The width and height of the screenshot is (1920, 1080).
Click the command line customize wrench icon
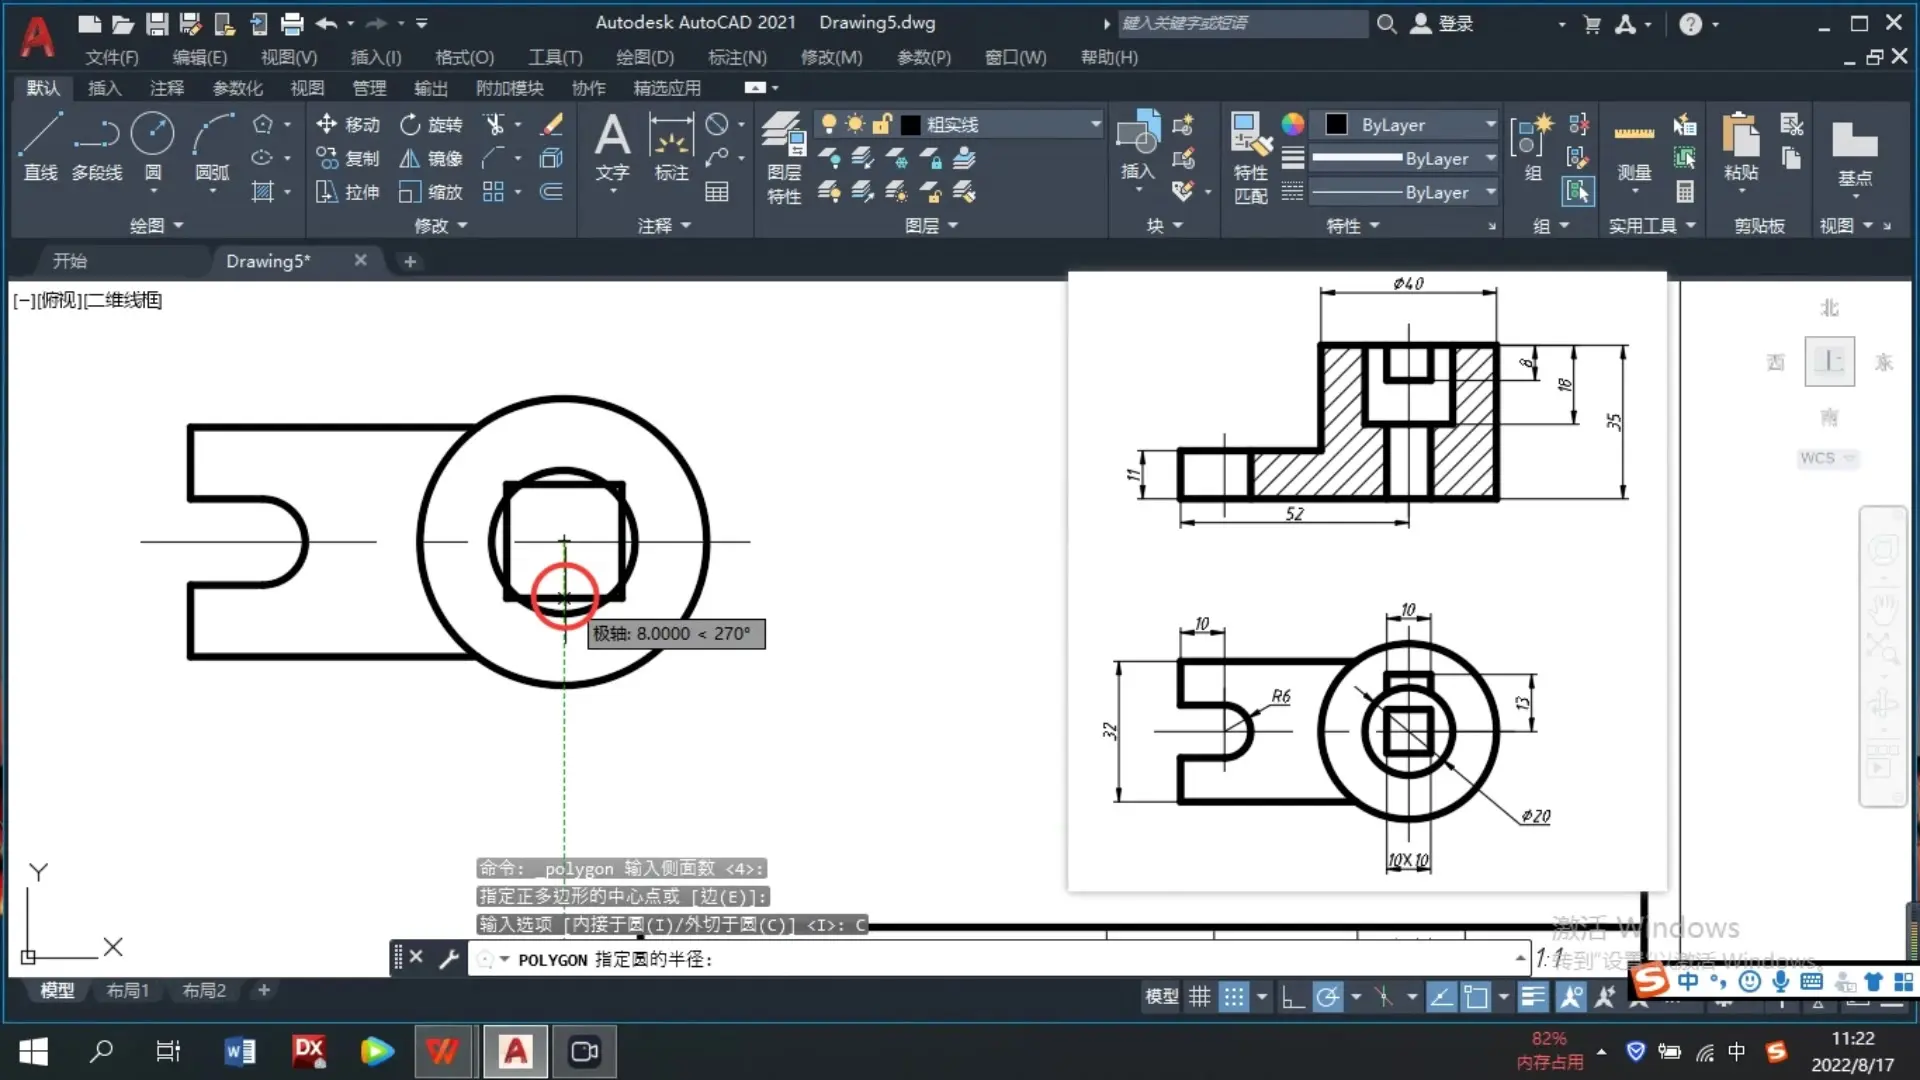[449, 959]
